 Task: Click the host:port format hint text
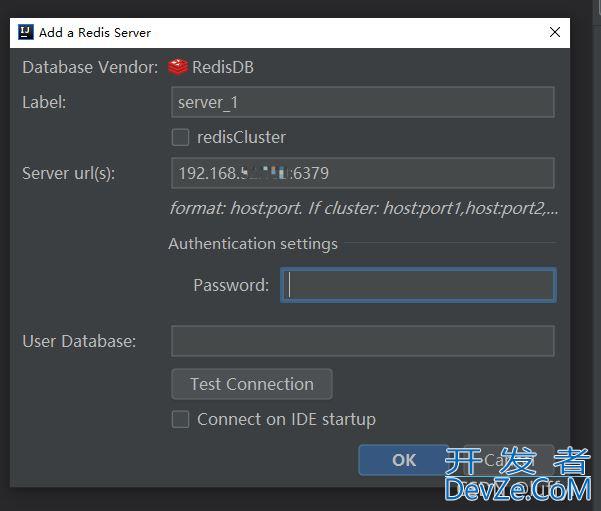coord(363,208)
